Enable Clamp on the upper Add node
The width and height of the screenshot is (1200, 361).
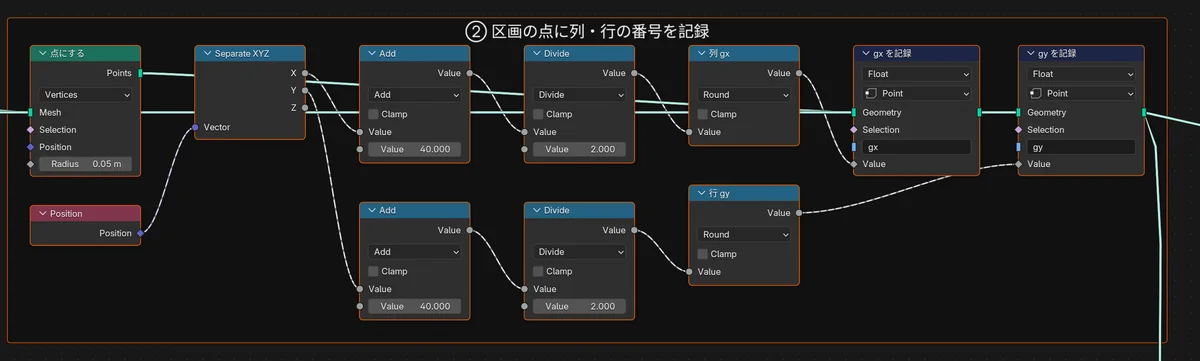pos(374,114)
